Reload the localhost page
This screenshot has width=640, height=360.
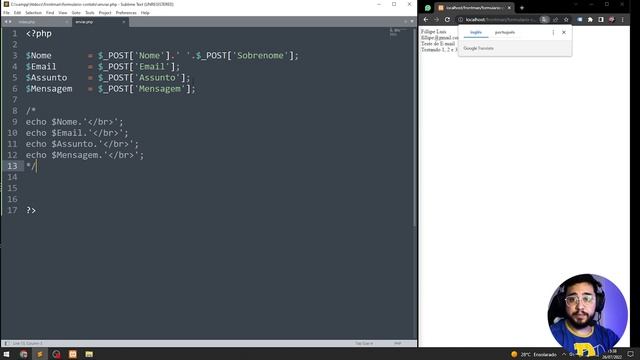click(x=447, y=20)
